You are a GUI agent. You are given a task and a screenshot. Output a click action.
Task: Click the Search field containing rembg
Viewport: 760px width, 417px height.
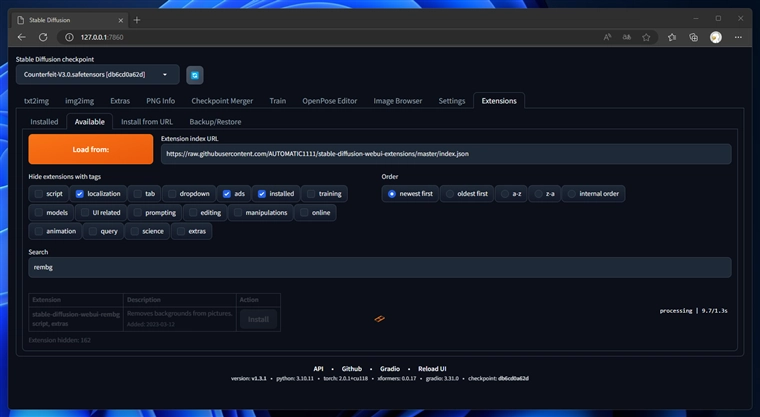380,267
